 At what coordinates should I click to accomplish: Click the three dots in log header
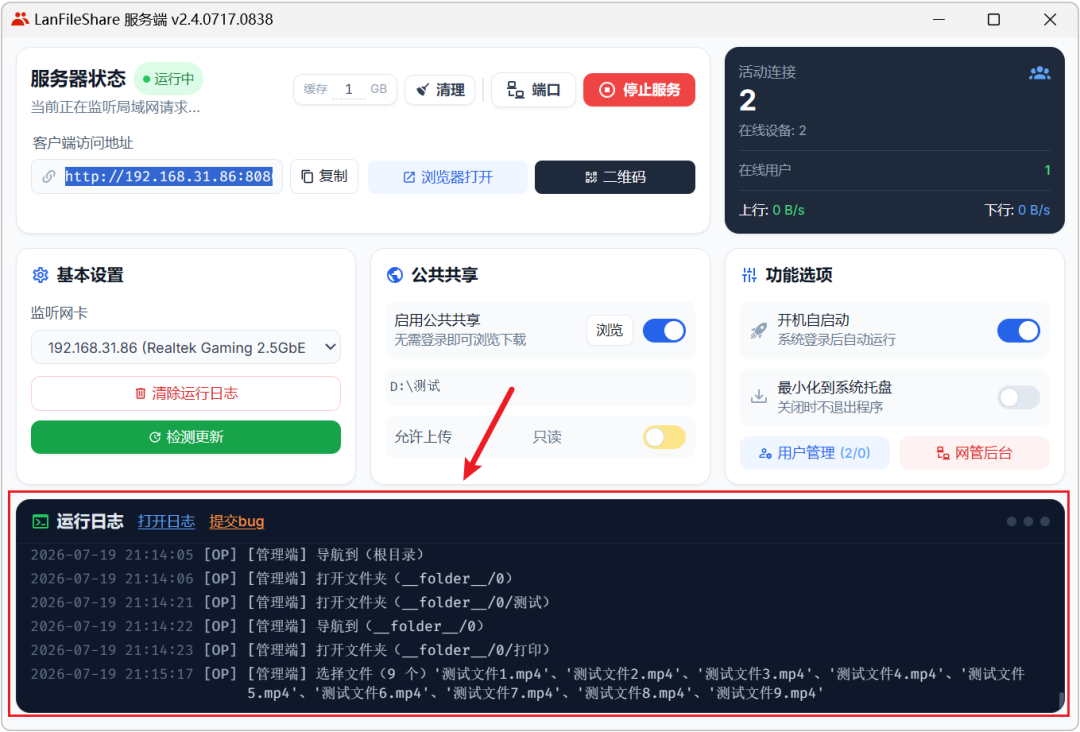coord(1028,521)
